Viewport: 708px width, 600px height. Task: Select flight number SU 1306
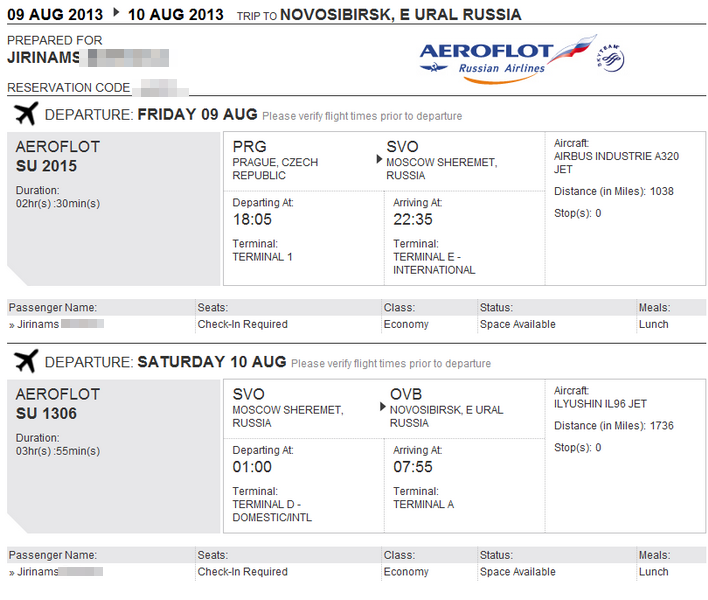(x=47, y=414)
